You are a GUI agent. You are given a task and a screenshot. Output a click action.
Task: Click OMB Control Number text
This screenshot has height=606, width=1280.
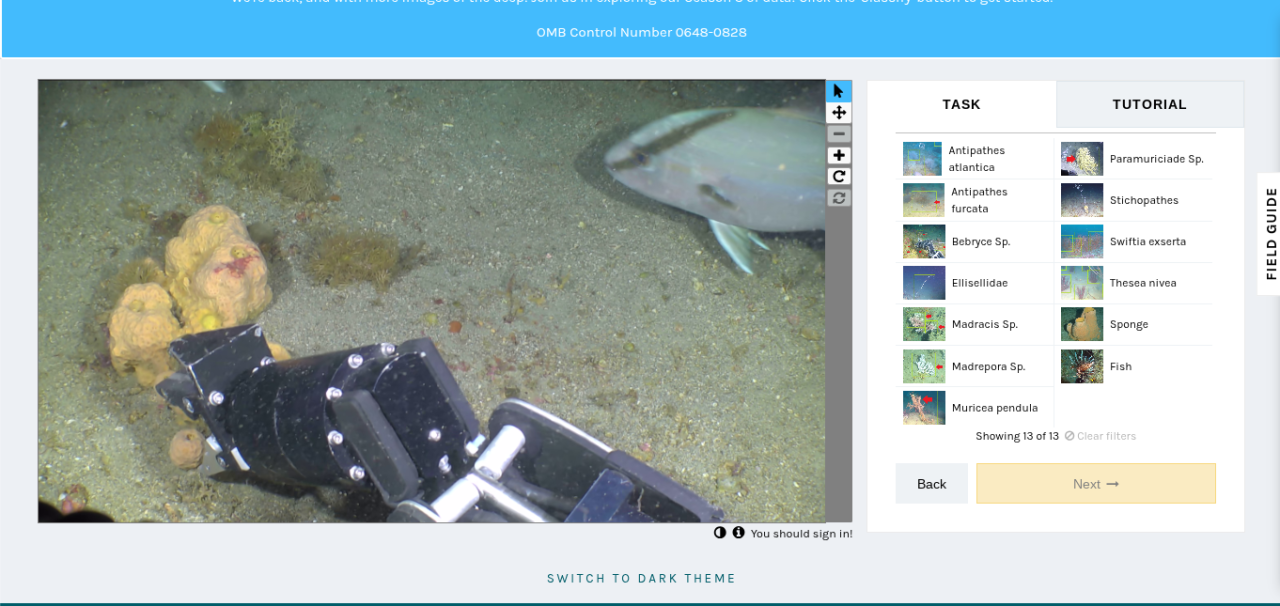tap(641, 32)
